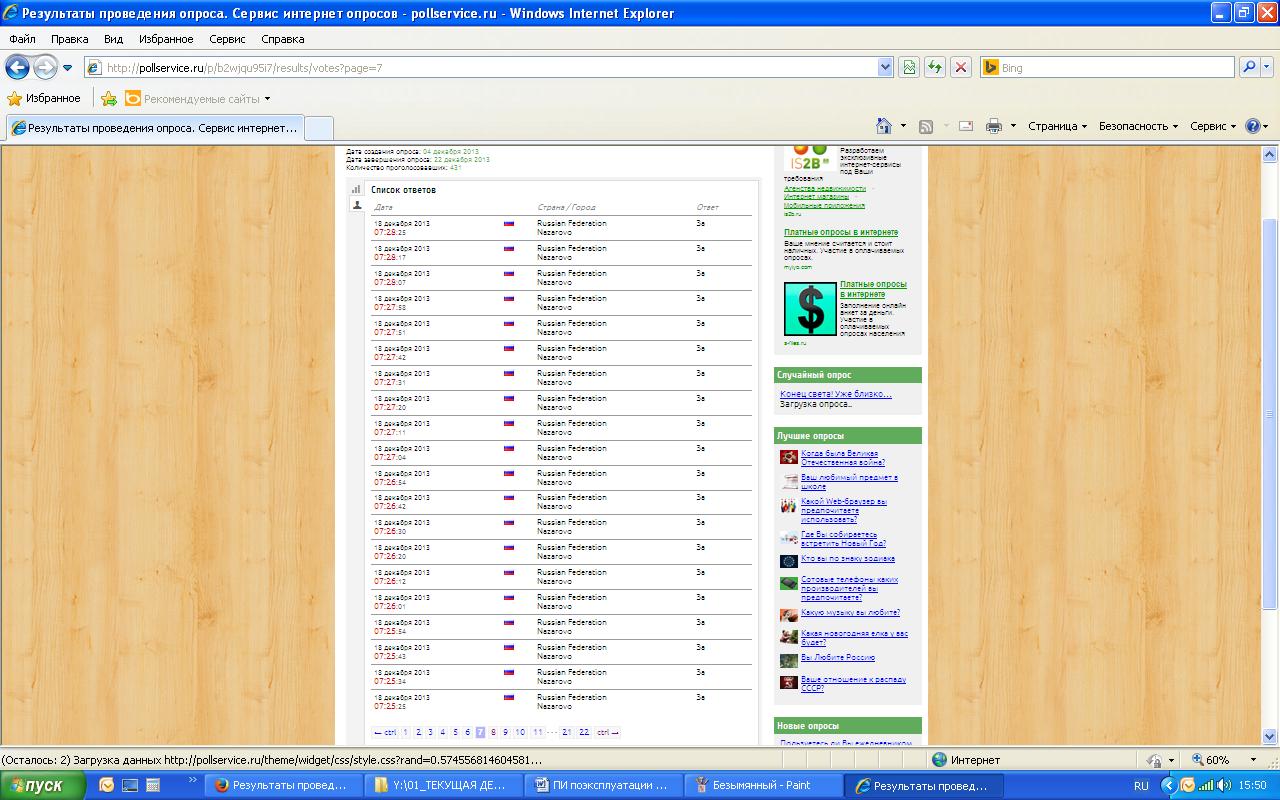Show more quick launch items chevron
The image size is (1280, 800).
click(x=192, y=779)
